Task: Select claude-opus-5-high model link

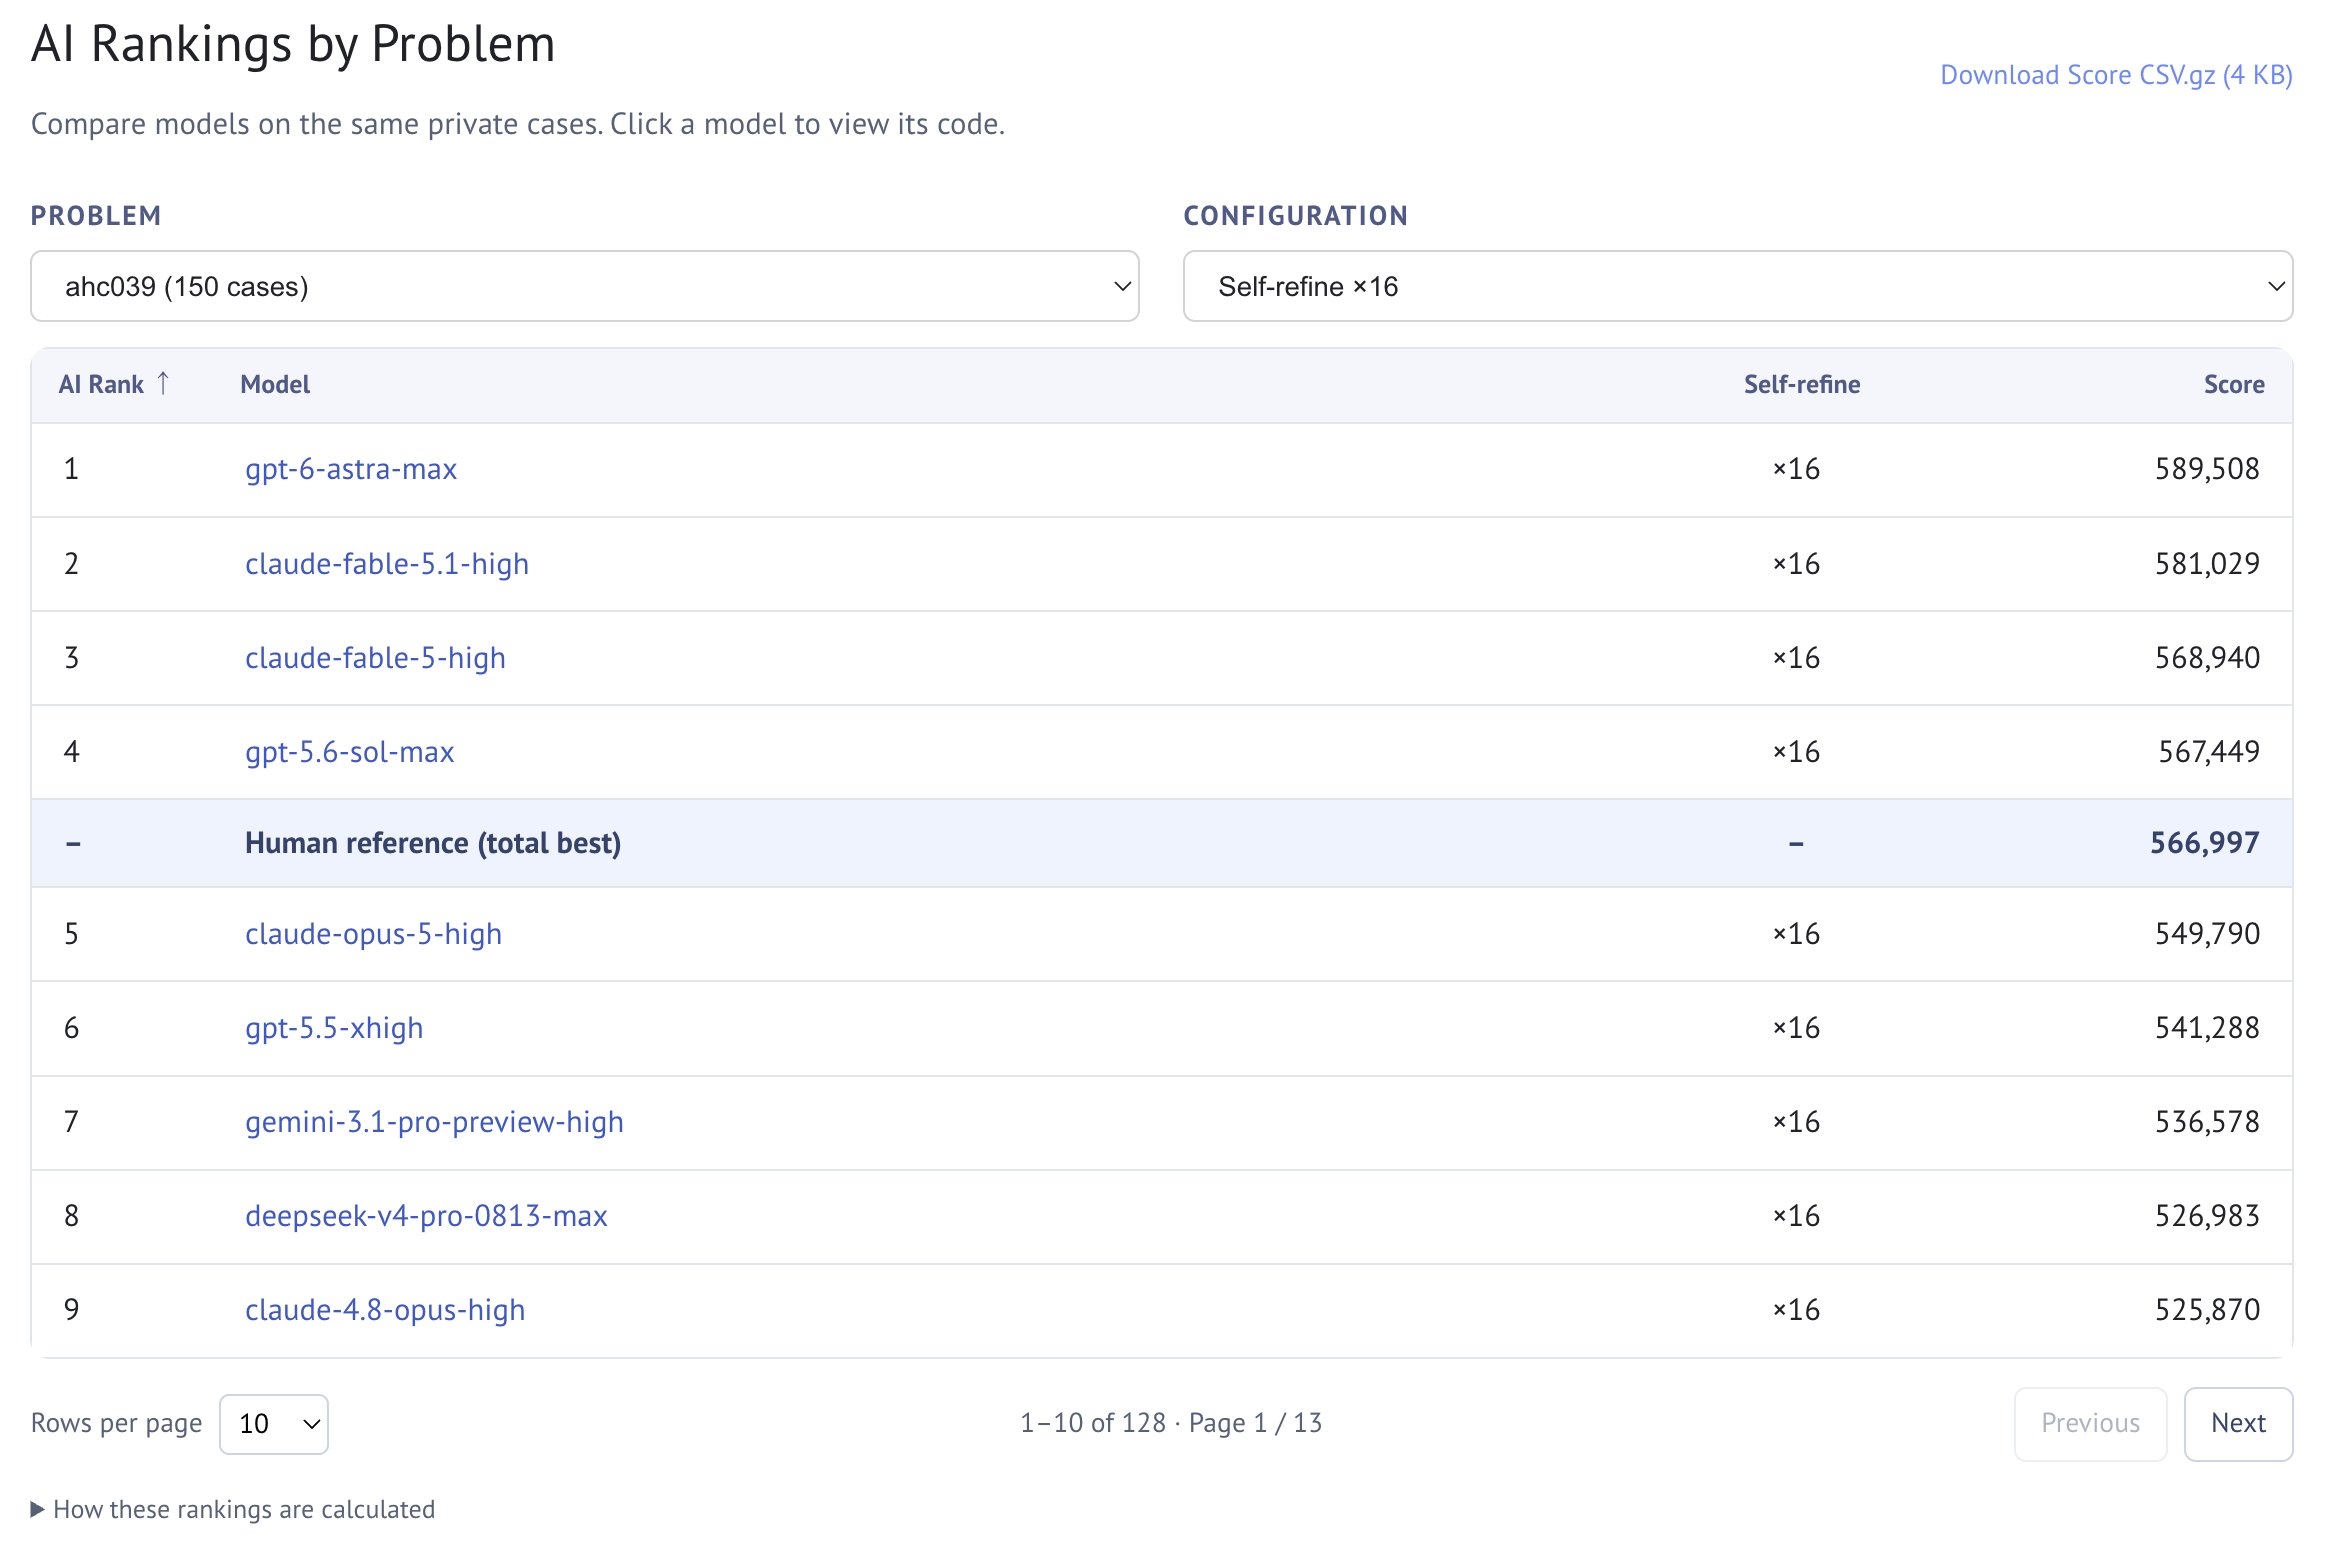Action: click(x=373, y=934)
